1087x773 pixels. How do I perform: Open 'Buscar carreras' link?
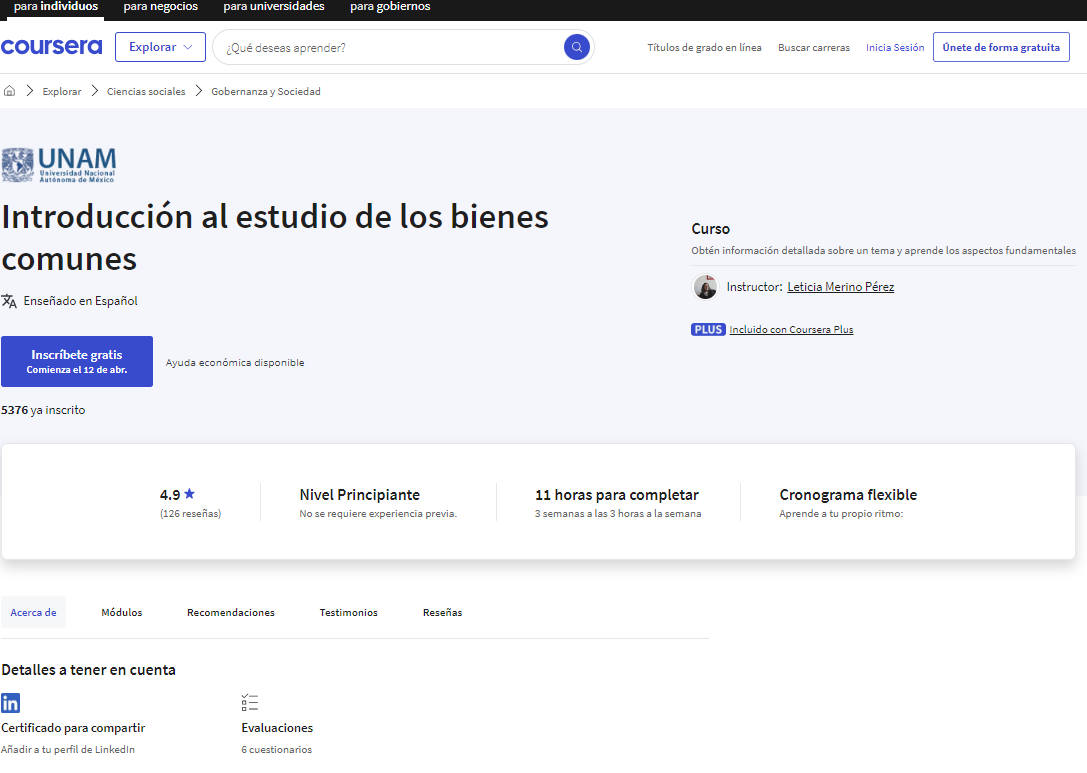[814, 48]
